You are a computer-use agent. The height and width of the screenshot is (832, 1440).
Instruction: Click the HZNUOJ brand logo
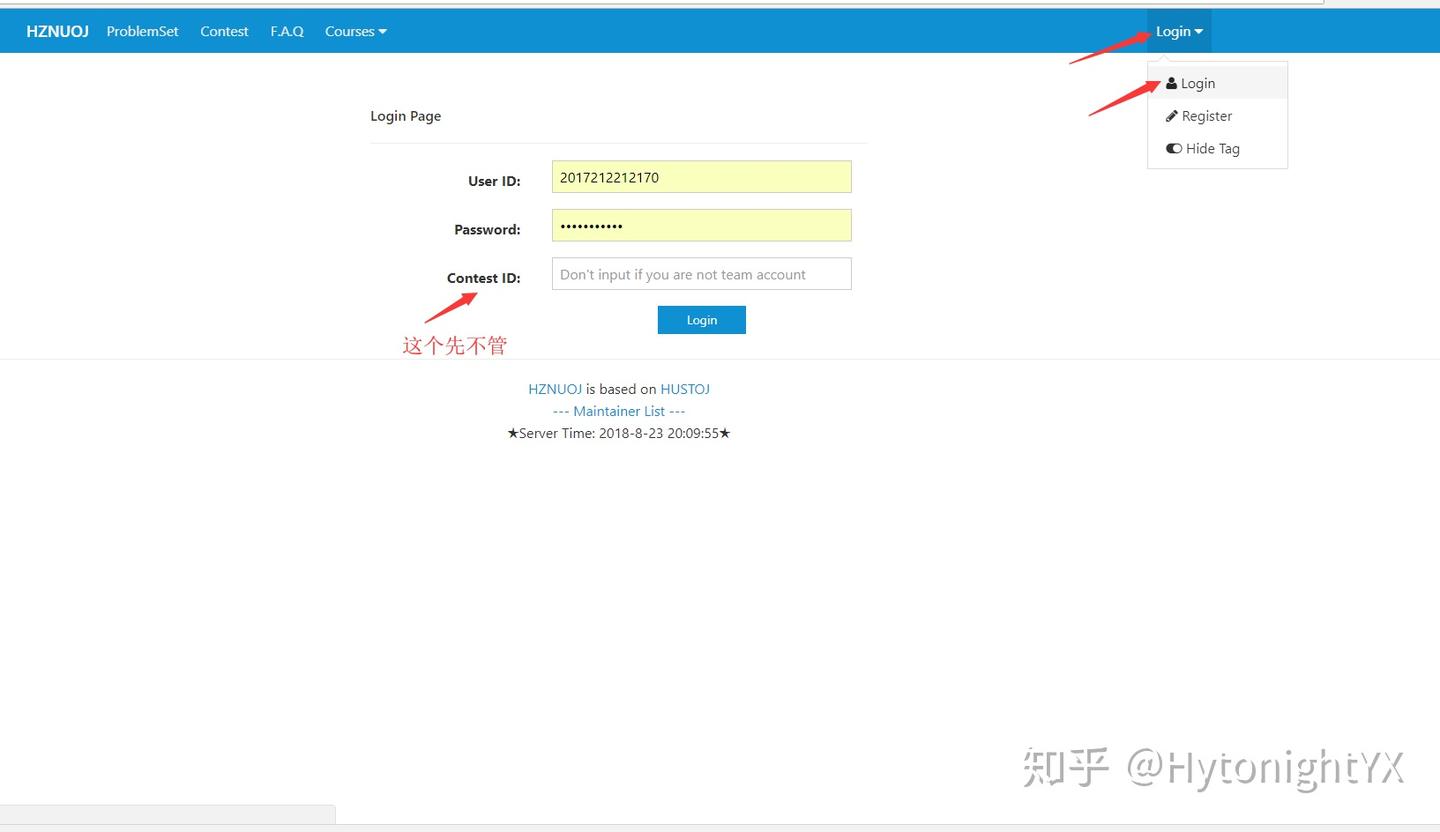[x=57, y=31]
